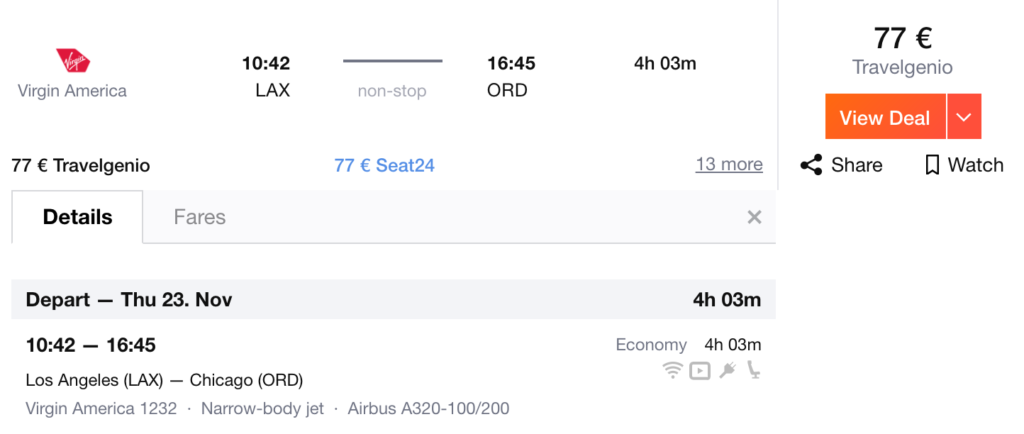The image size is (1024, 434).
Task: Click the non-stop flight route line
Action: 392,61
